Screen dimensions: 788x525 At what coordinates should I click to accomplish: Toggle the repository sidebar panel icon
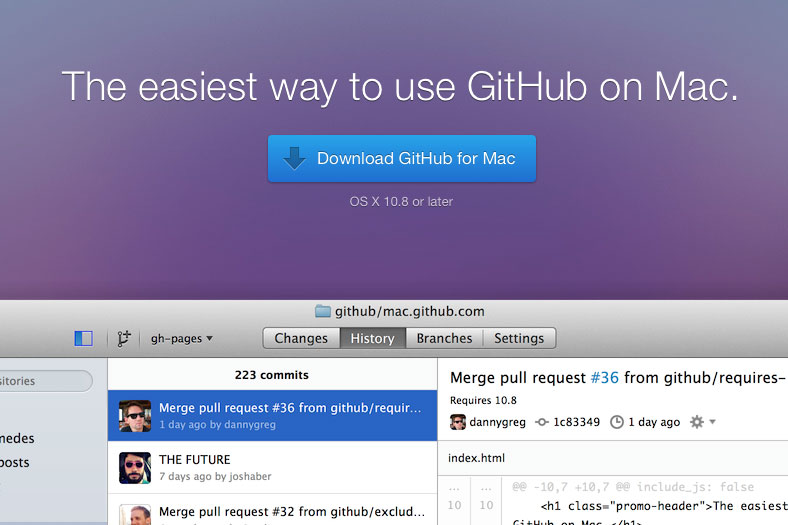[83, 338]
